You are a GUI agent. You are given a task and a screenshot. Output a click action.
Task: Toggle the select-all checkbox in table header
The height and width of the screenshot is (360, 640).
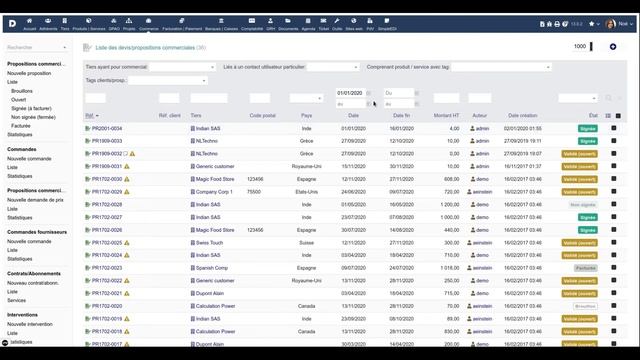pos(618,116)
